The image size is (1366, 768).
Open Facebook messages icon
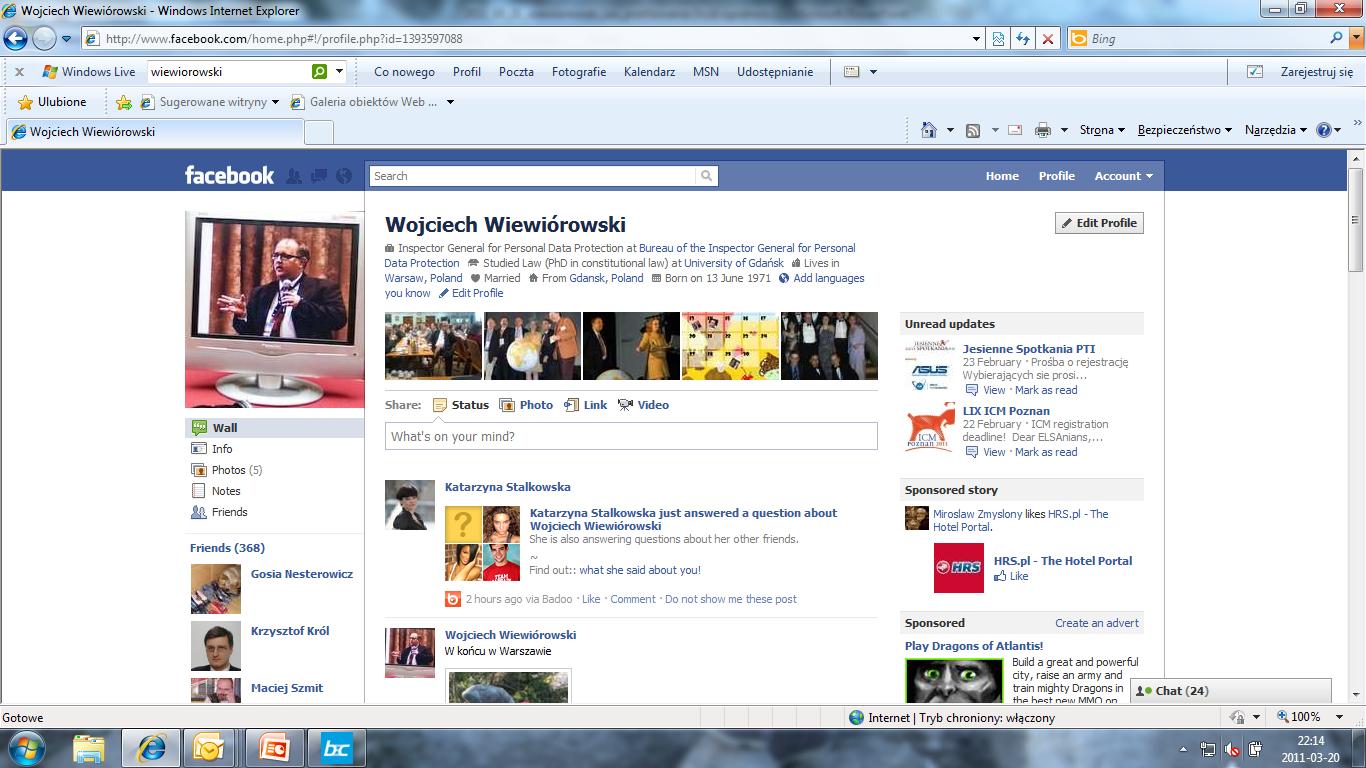click(x=319, y=176)
